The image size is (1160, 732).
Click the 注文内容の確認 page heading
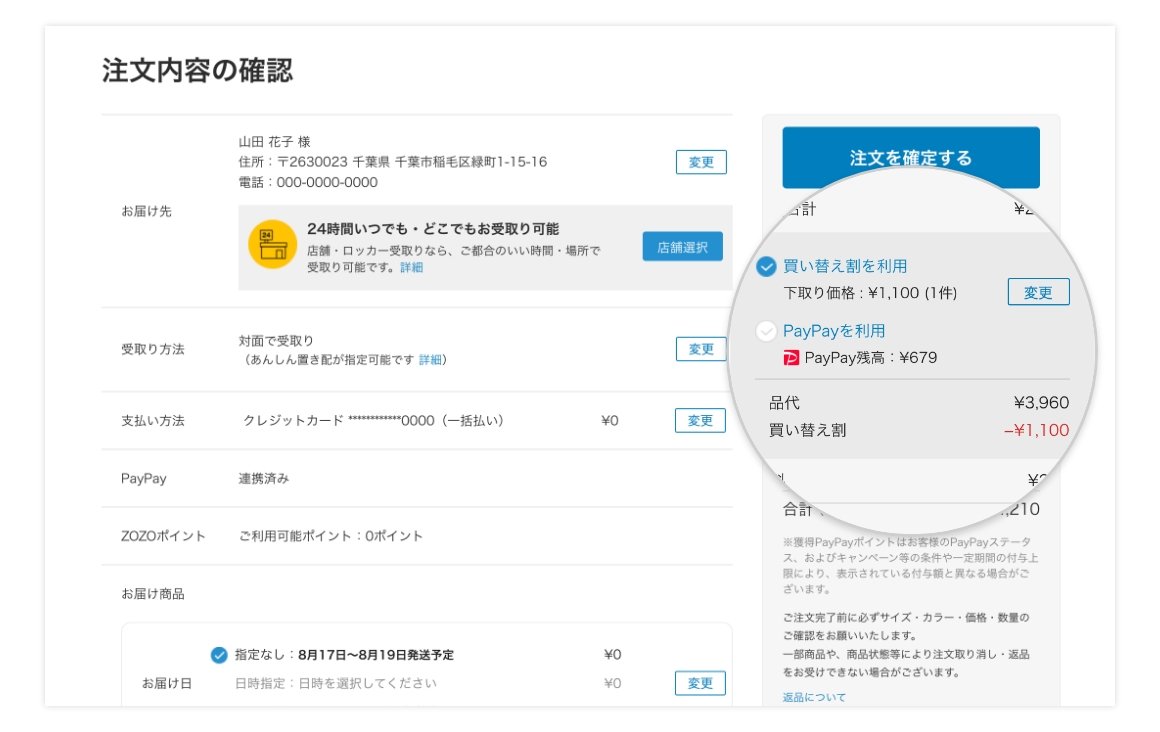[198, 70]
